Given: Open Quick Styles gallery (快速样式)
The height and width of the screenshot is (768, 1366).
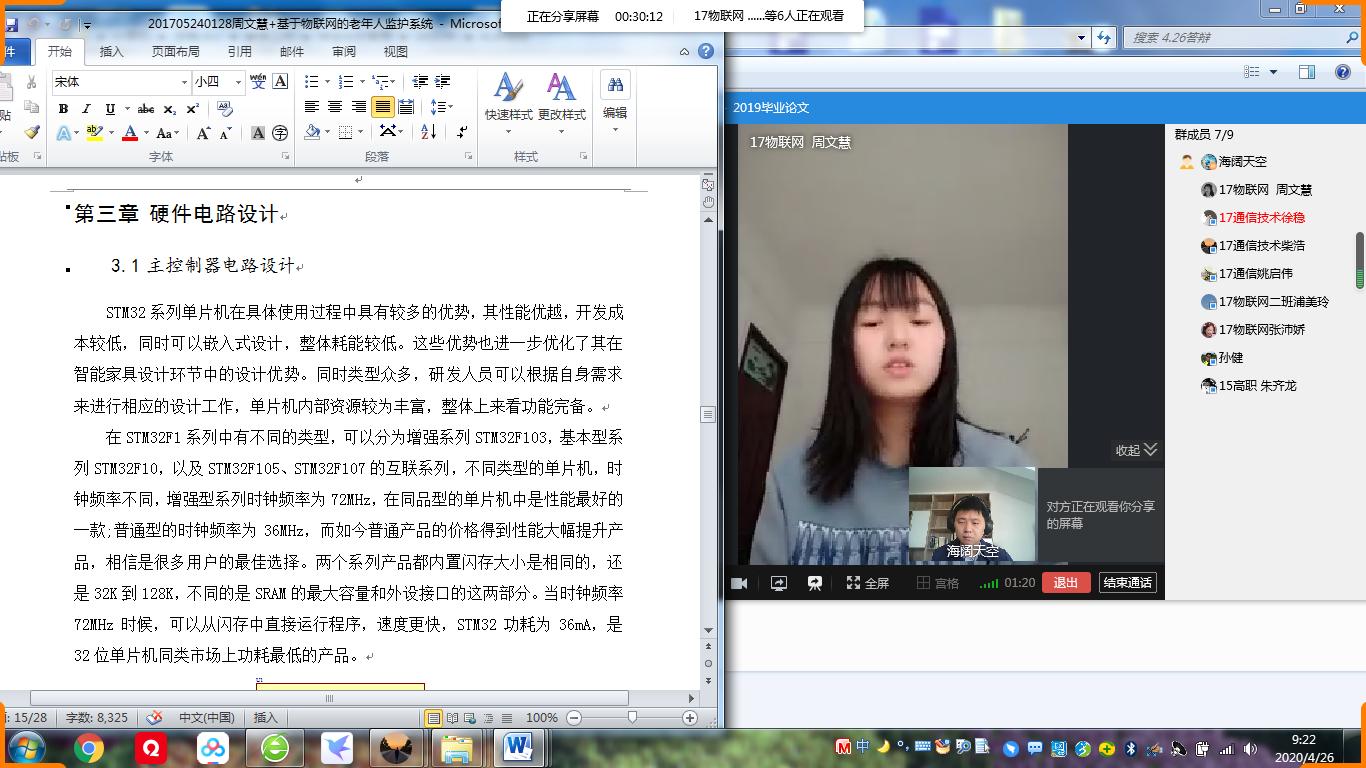Looking at the screenshot, I should coord(508,98).
